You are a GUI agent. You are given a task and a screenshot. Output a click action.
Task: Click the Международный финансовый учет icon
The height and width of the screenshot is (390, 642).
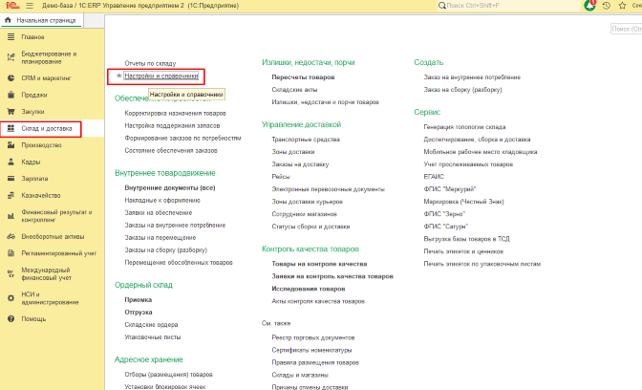(x=11, y=274)
